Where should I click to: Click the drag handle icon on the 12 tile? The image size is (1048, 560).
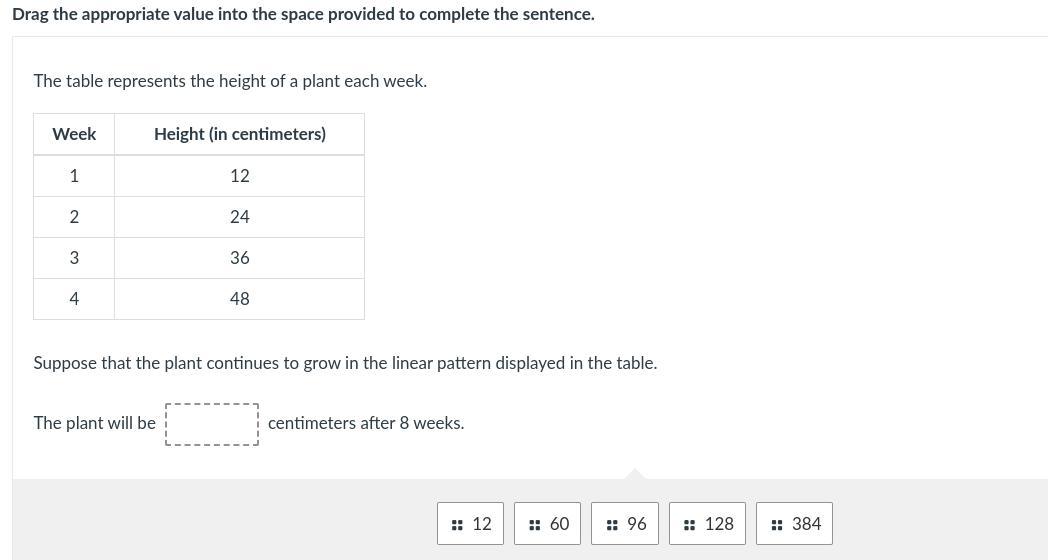coord(457,524)
